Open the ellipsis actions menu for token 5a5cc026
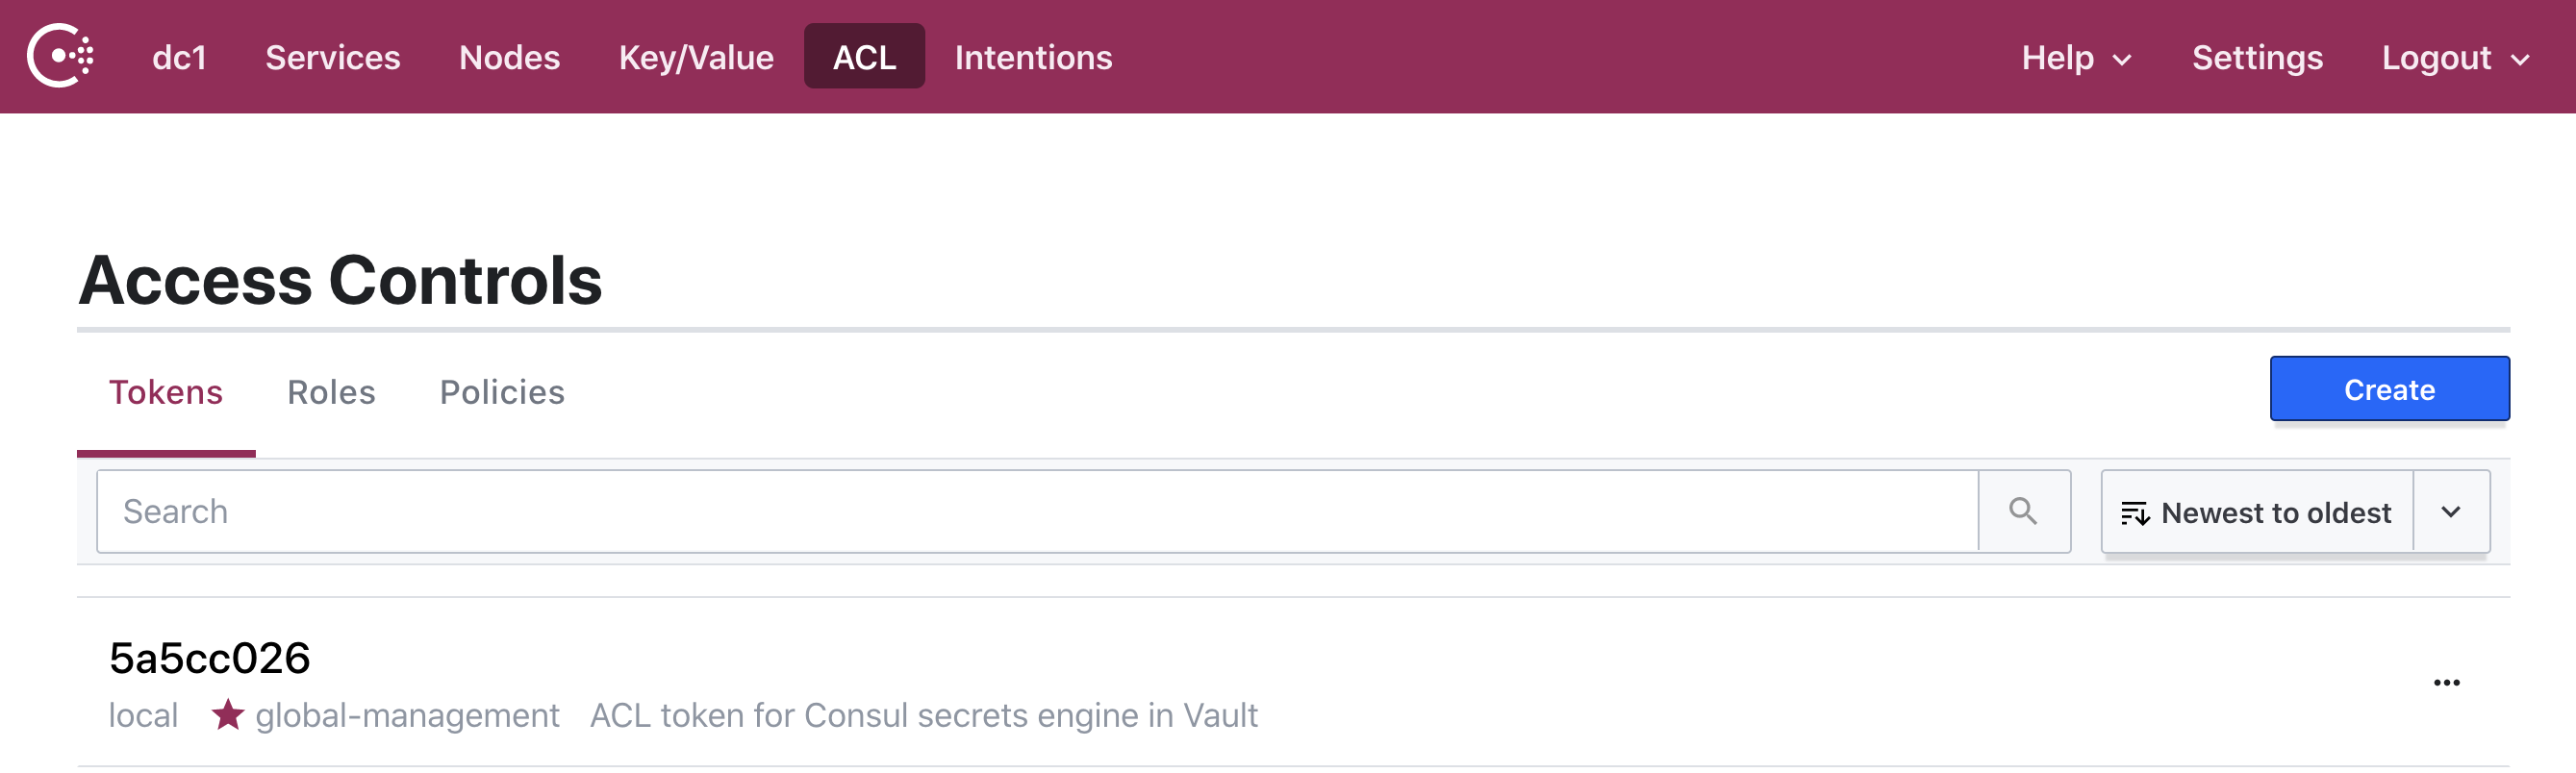2576x773 pixels. [2447, 681]
